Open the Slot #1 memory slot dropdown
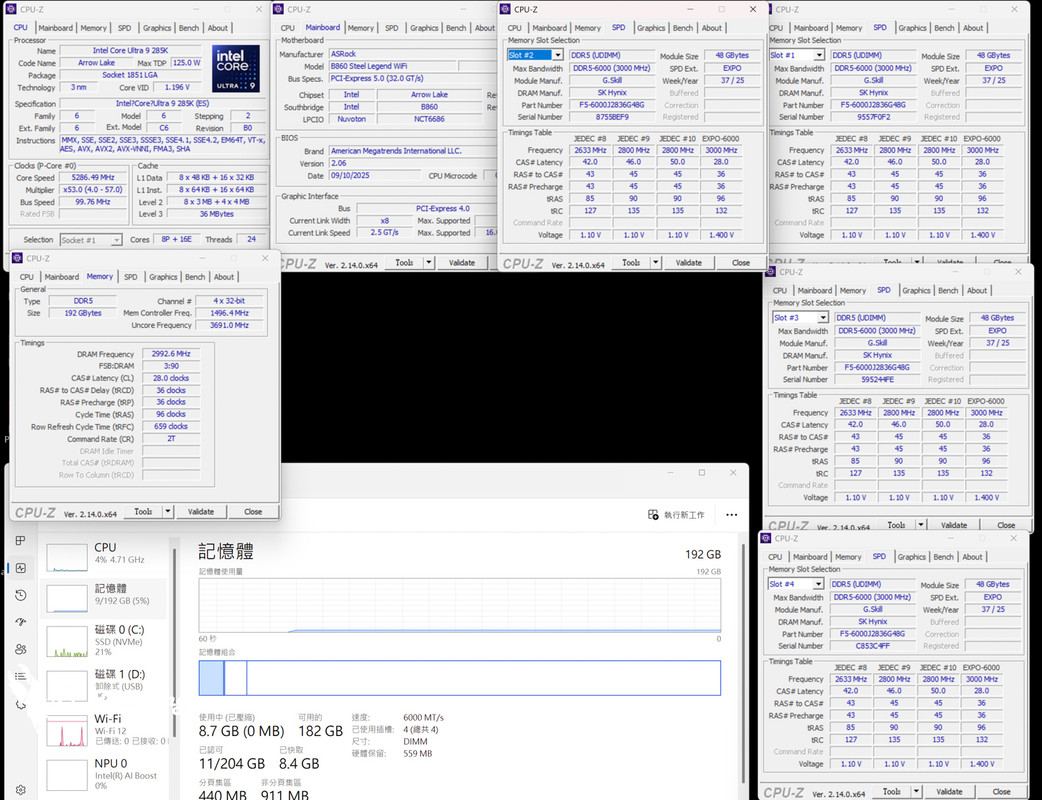 click(x=819, y=55)
